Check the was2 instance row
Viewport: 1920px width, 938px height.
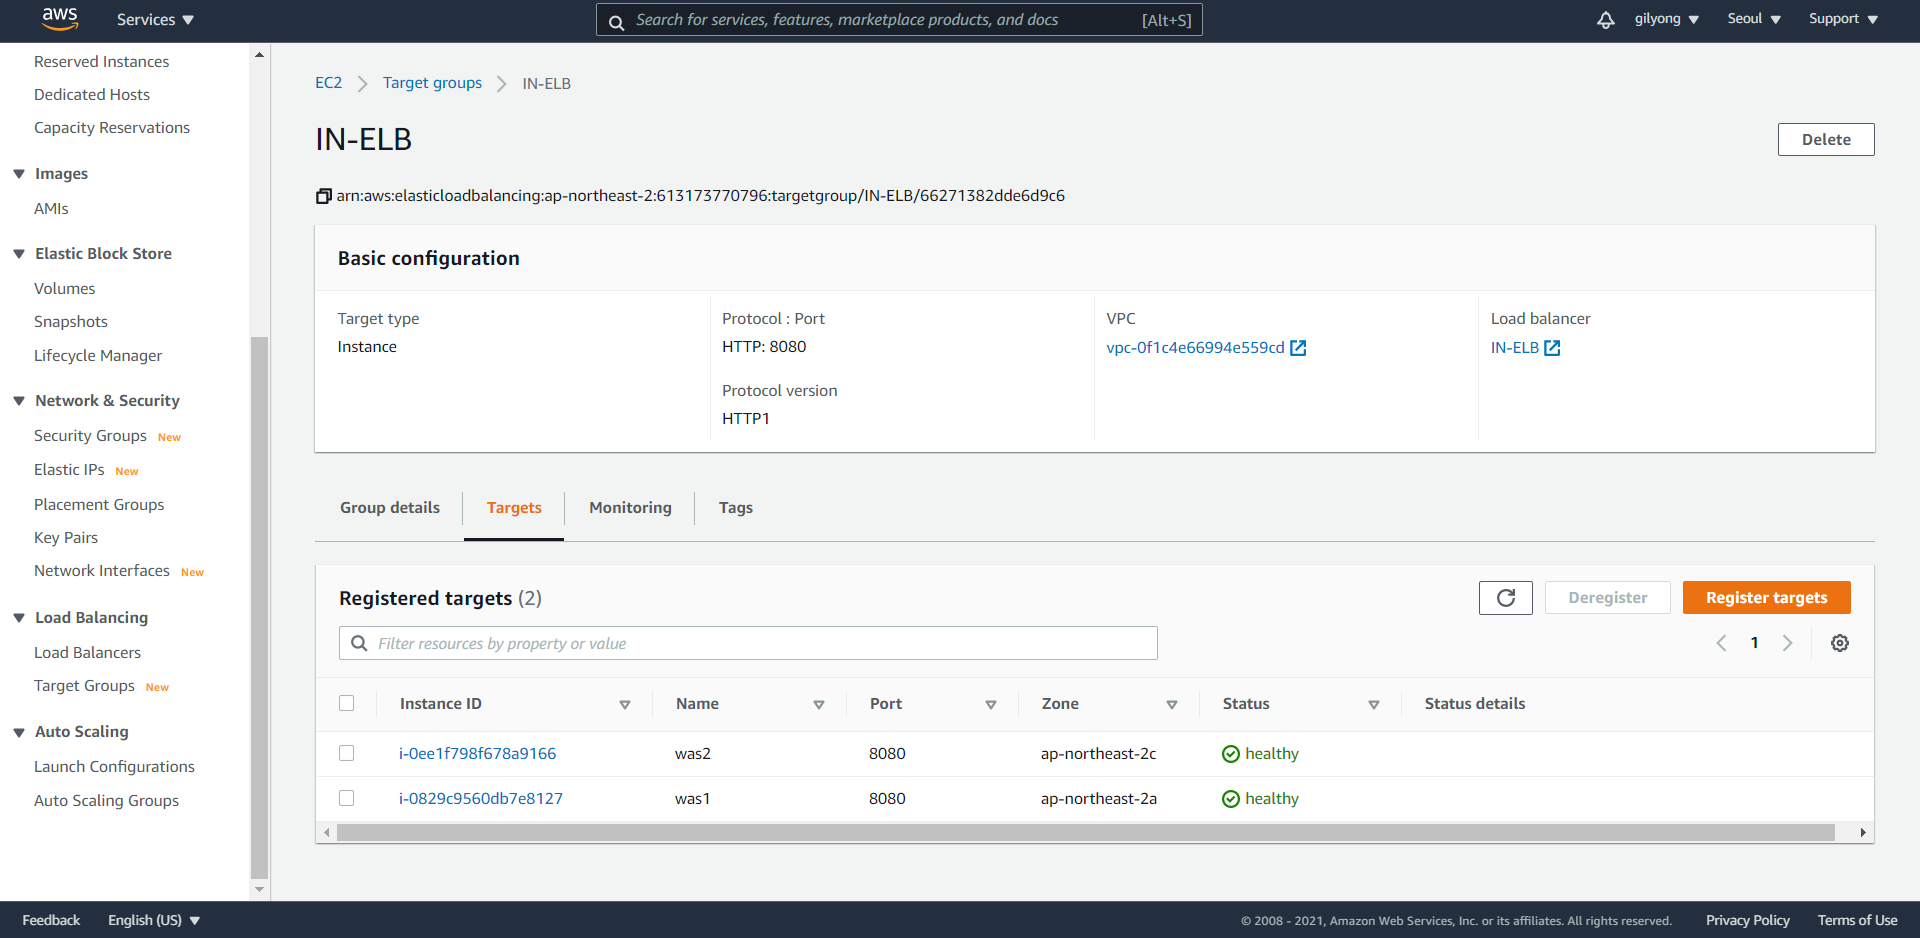(x=347, y=753)
